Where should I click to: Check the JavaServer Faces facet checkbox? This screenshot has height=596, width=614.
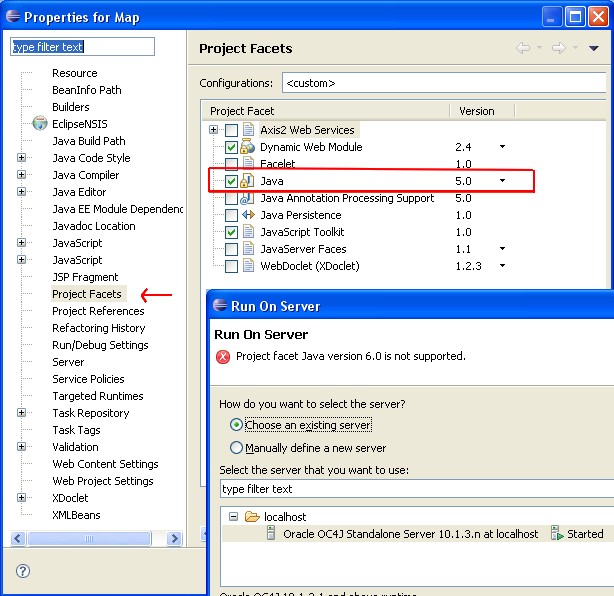[231, 249]
